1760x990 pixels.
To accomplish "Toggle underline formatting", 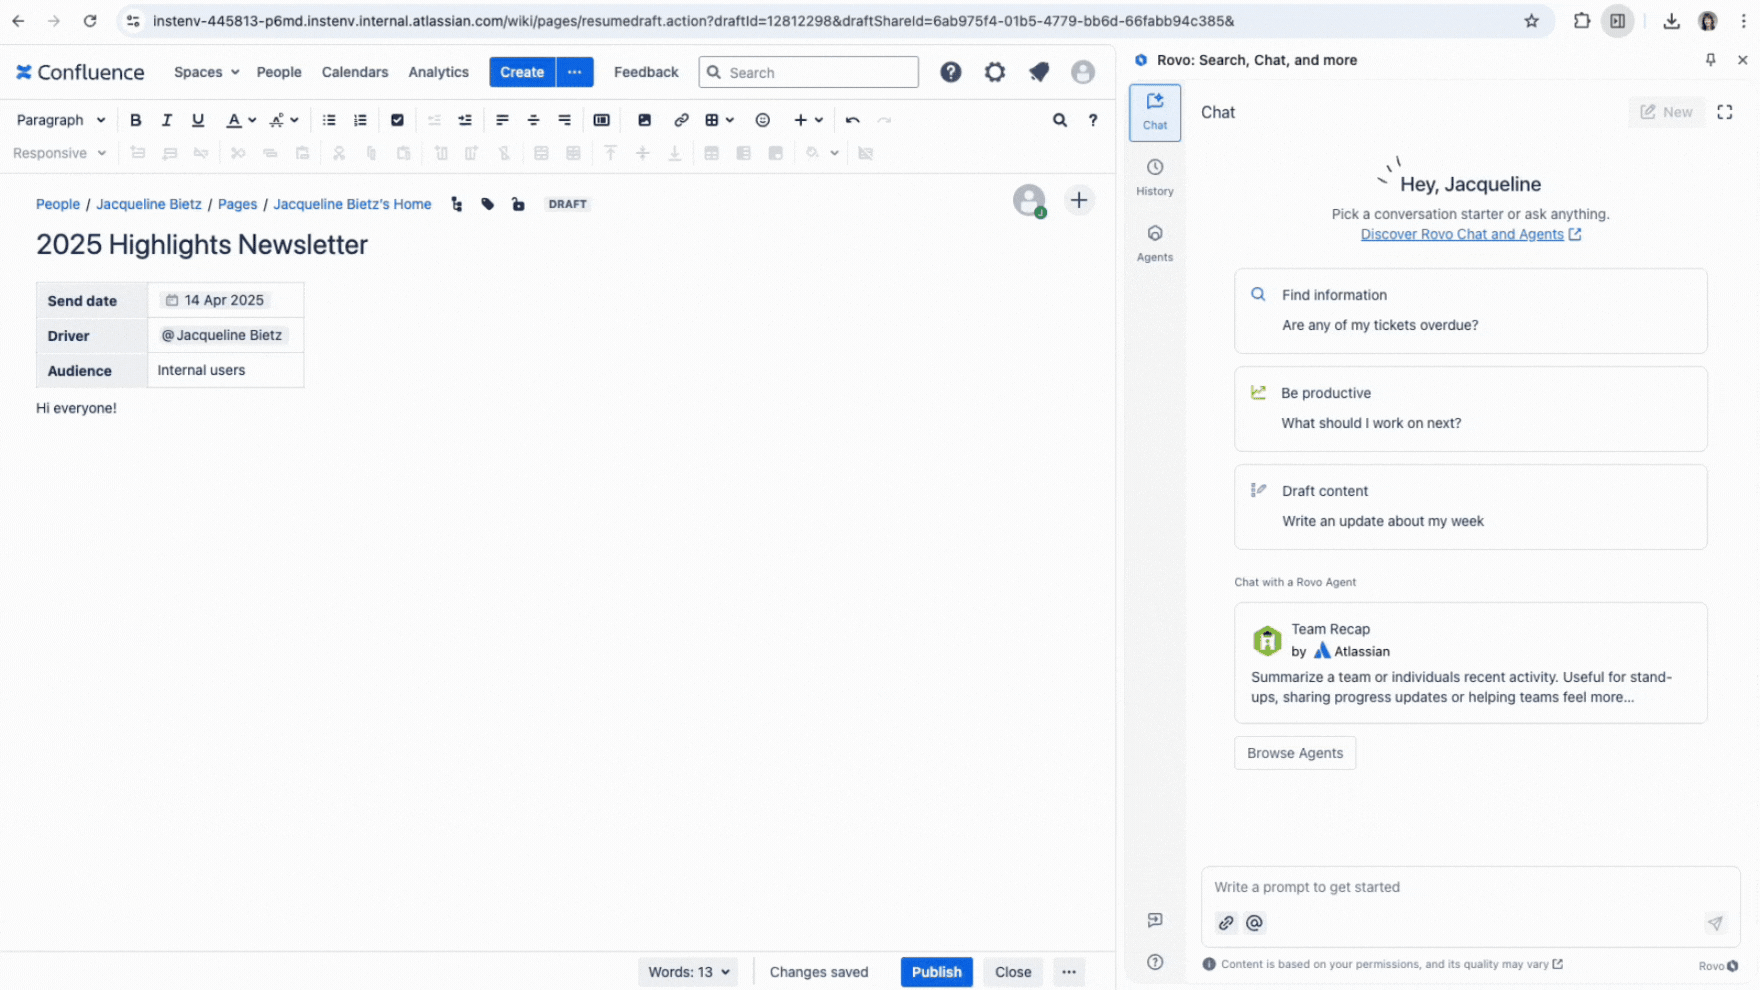I will tap(198, 120).
